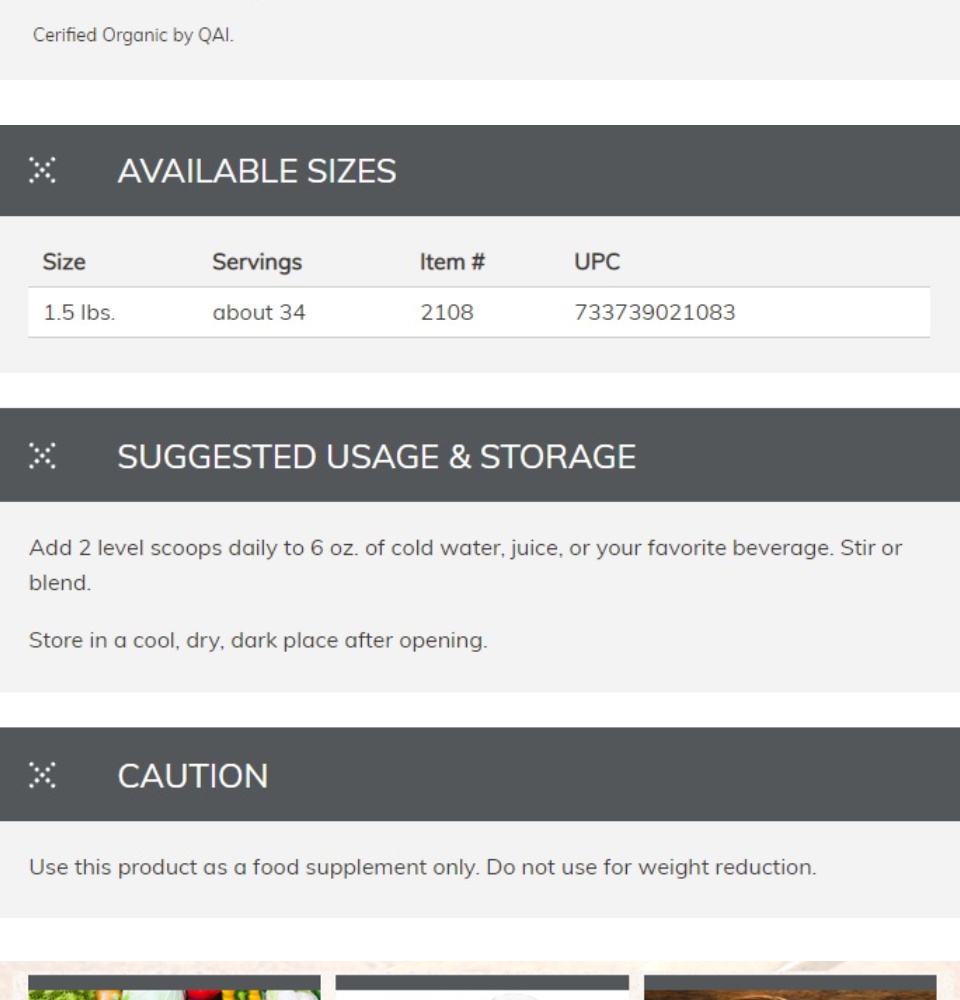This screenshot has width=960, height=1000.
Task: Collapse the AVAILABLE SIZES header
Action: point(480,170)
